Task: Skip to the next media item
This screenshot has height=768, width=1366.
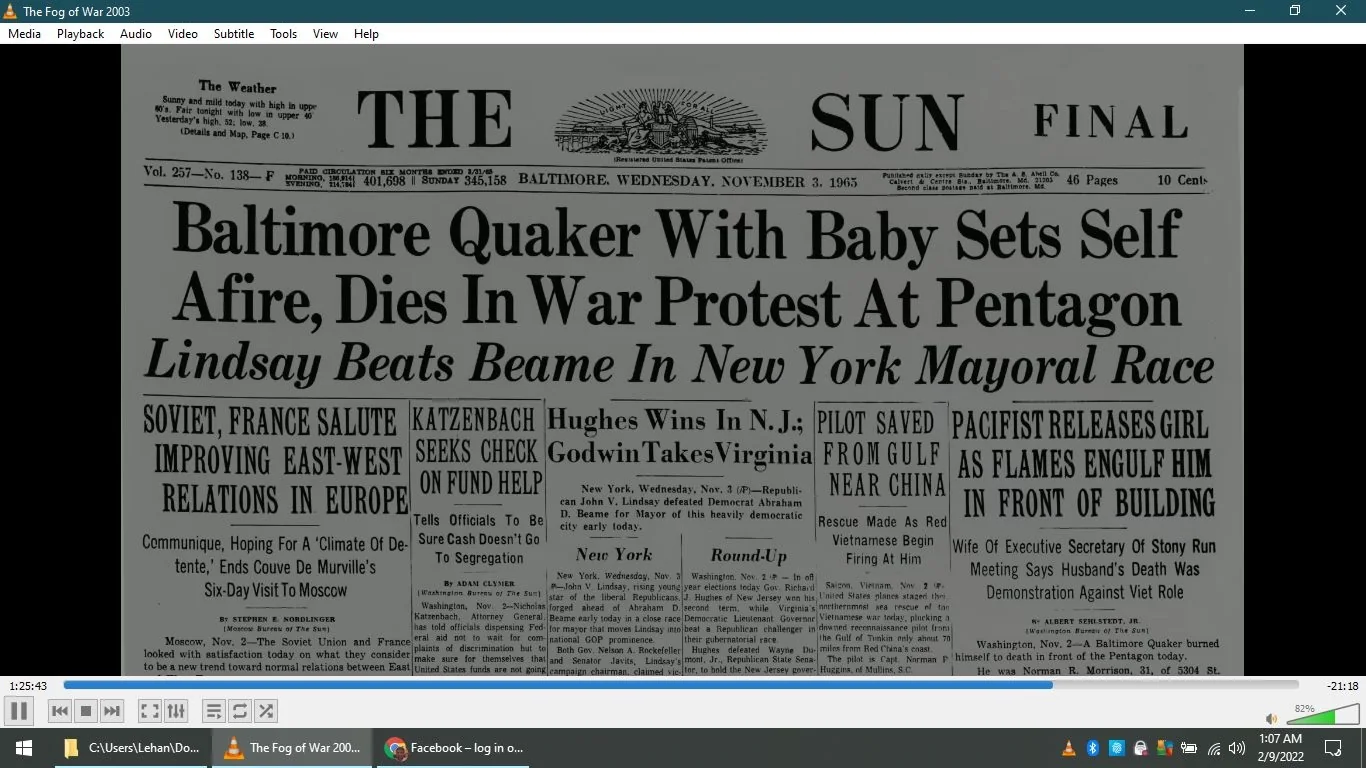Action: 112,711
